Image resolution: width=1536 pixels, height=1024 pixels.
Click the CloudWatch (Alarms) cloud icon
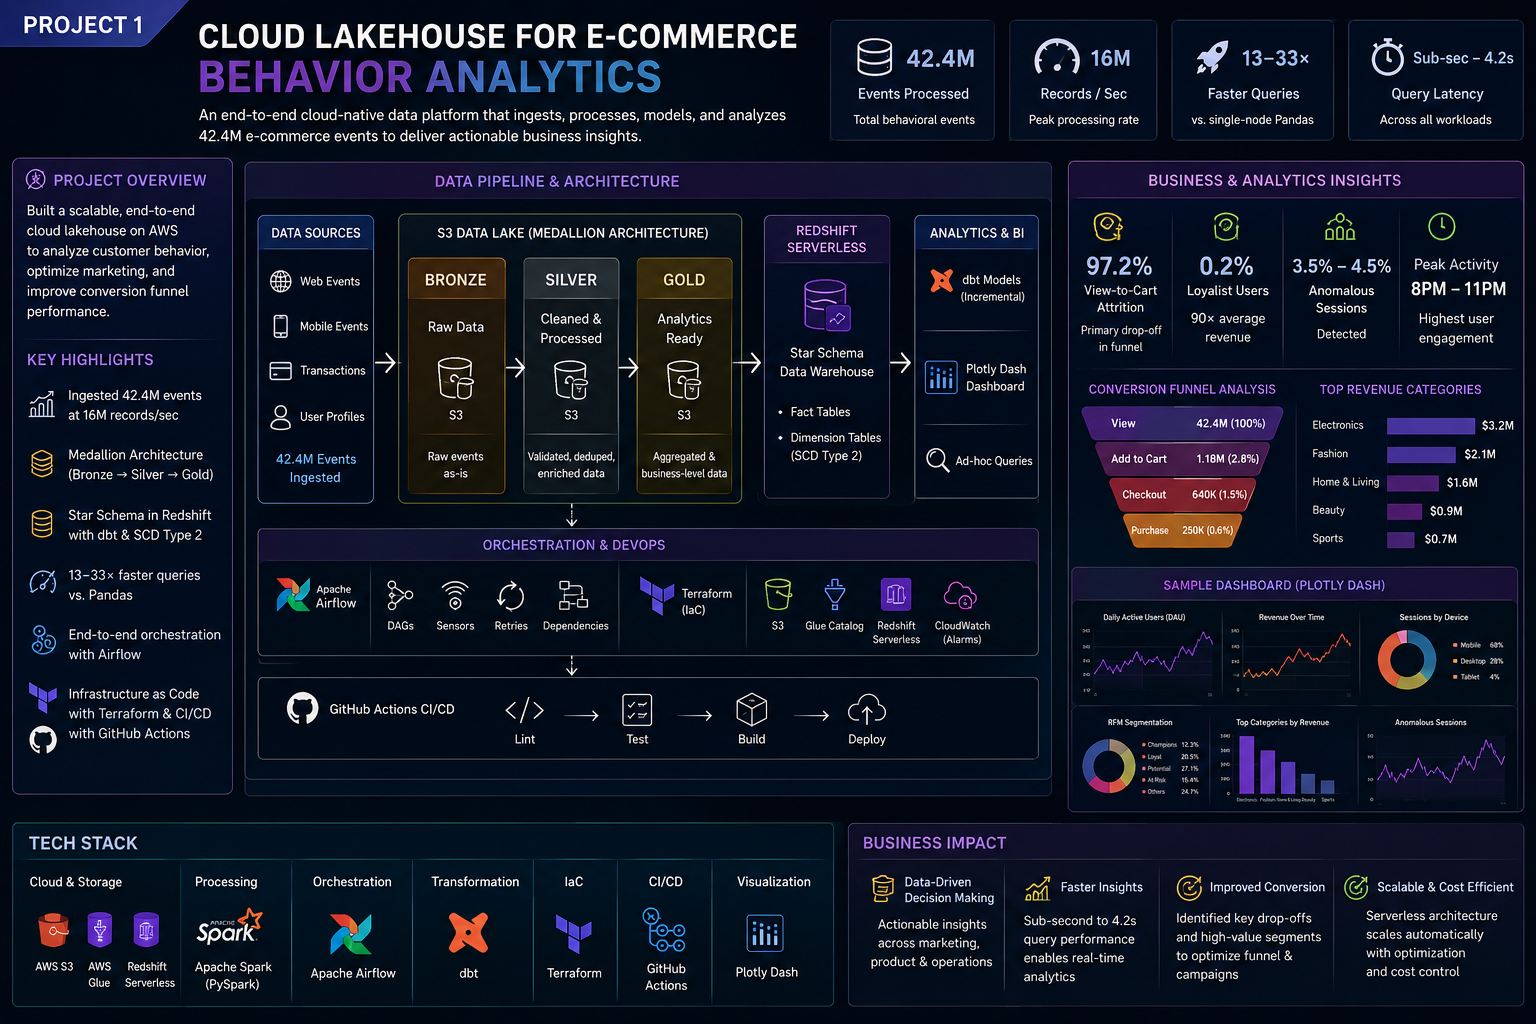[x=960, y=596]
